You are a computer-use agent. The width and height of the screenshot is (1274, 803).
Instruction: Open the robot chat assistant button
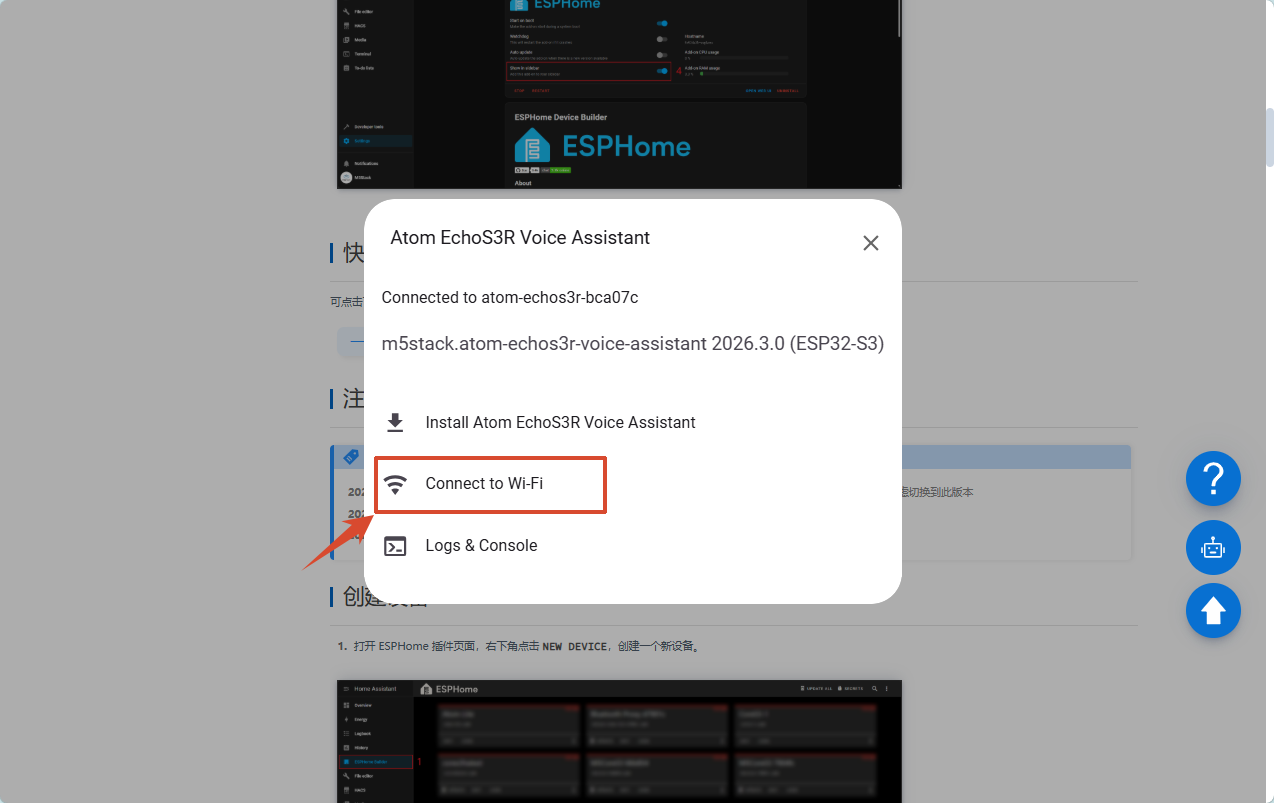pyautogui.click(x=1213, y=548)
